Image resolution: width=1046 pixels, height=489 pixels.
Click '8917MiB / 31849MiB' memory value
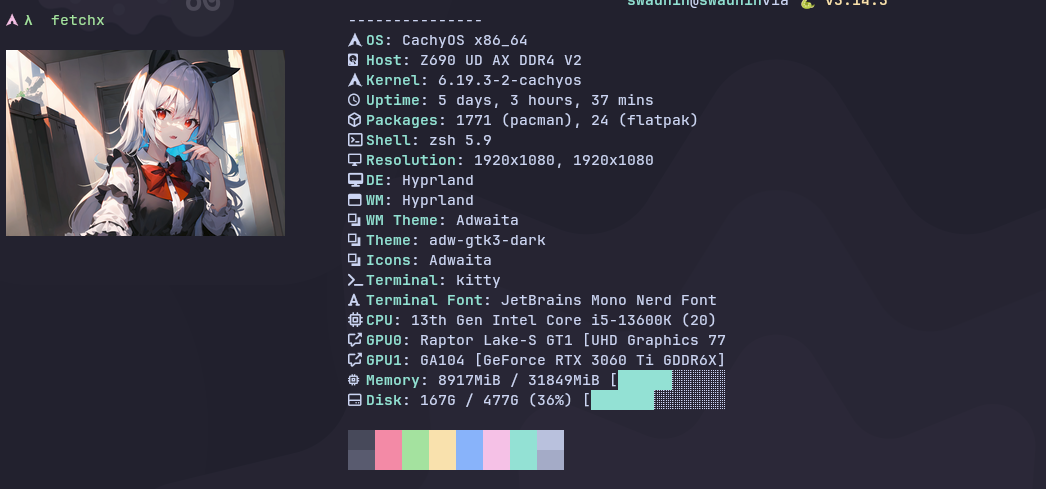[x=519, y=380]
